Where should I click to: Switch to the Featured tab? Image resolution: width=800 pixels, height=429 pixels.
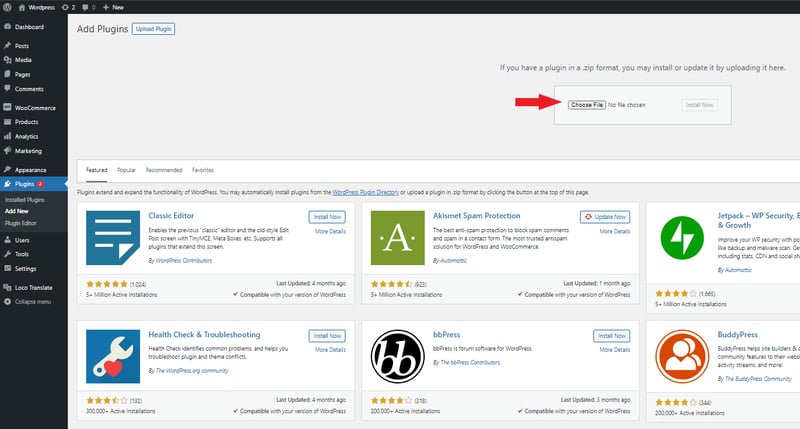[96, 170]
